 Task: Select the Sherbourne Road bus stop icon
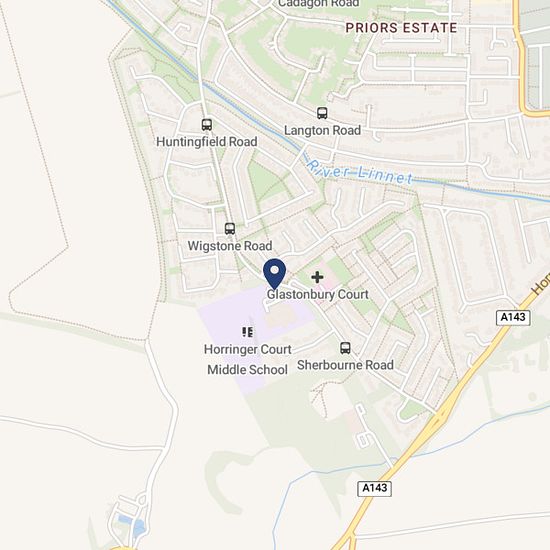tap(345, 348)
